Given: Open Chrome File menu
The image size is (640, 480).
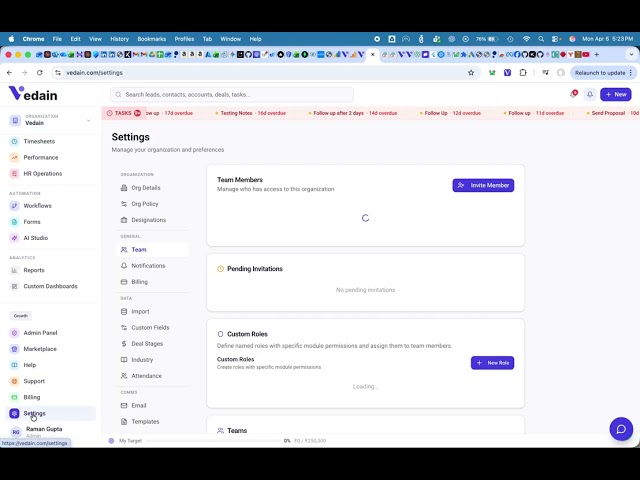Looking at the screenshot, I should click(57, 39).
